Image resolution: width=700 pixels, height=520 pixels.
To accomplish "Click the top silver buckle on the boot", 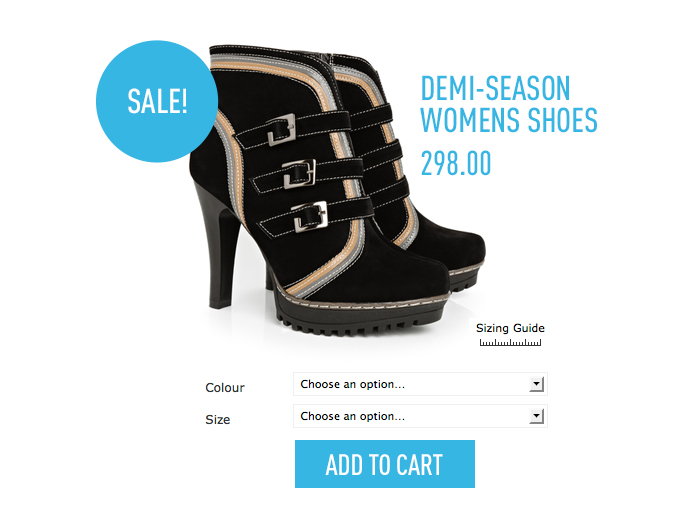I will [x=282, y=130].
